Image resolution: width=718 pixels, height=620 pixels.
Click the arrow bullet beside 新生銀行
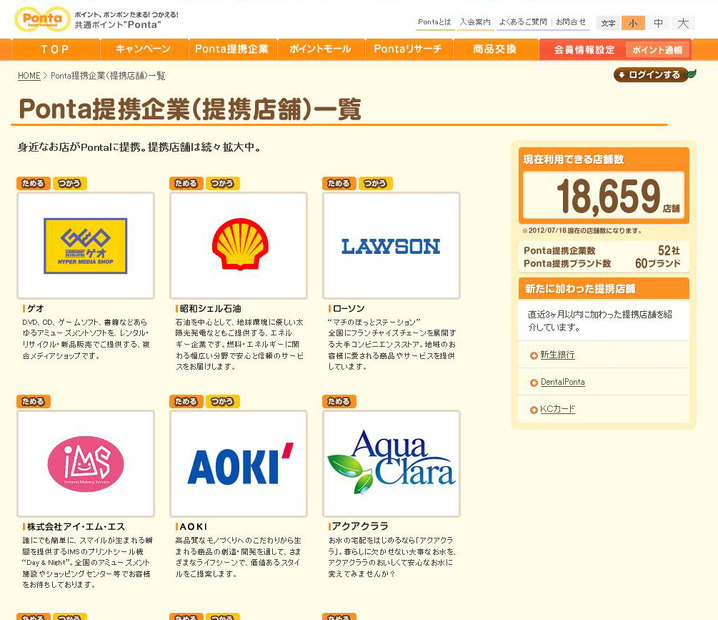coord(533,355)
